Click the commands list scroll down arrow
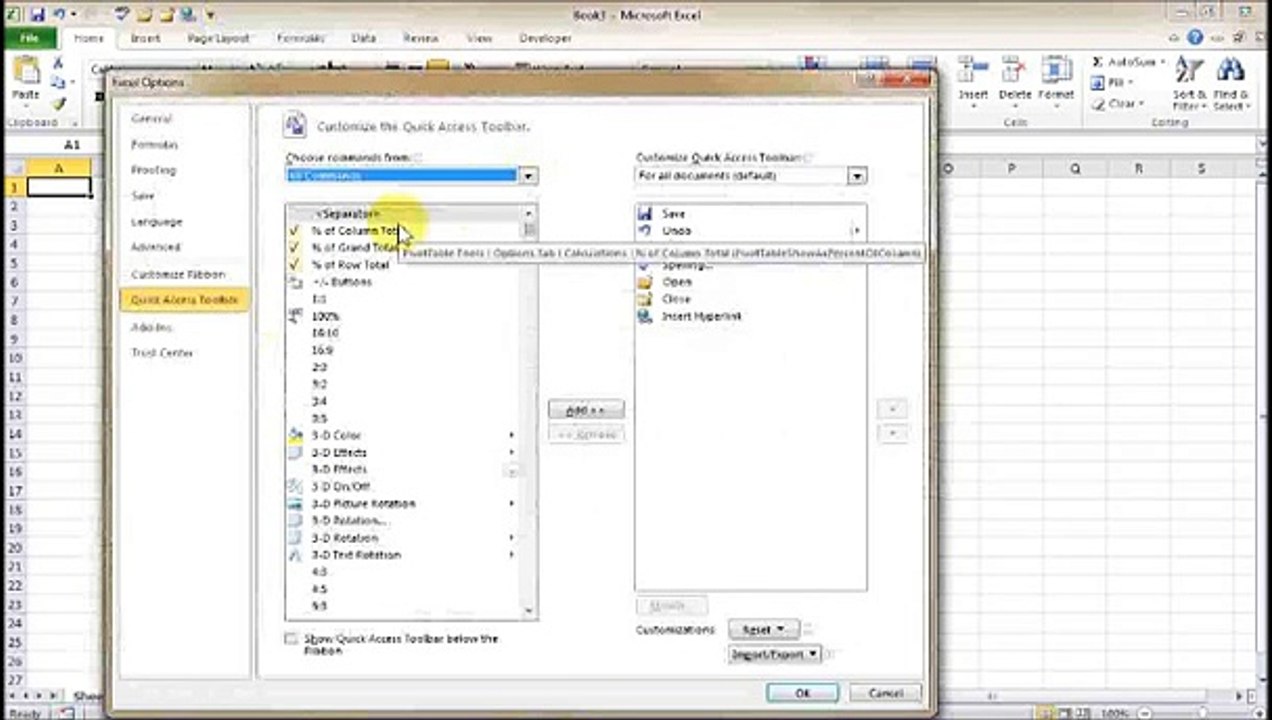 coord(529,611)
